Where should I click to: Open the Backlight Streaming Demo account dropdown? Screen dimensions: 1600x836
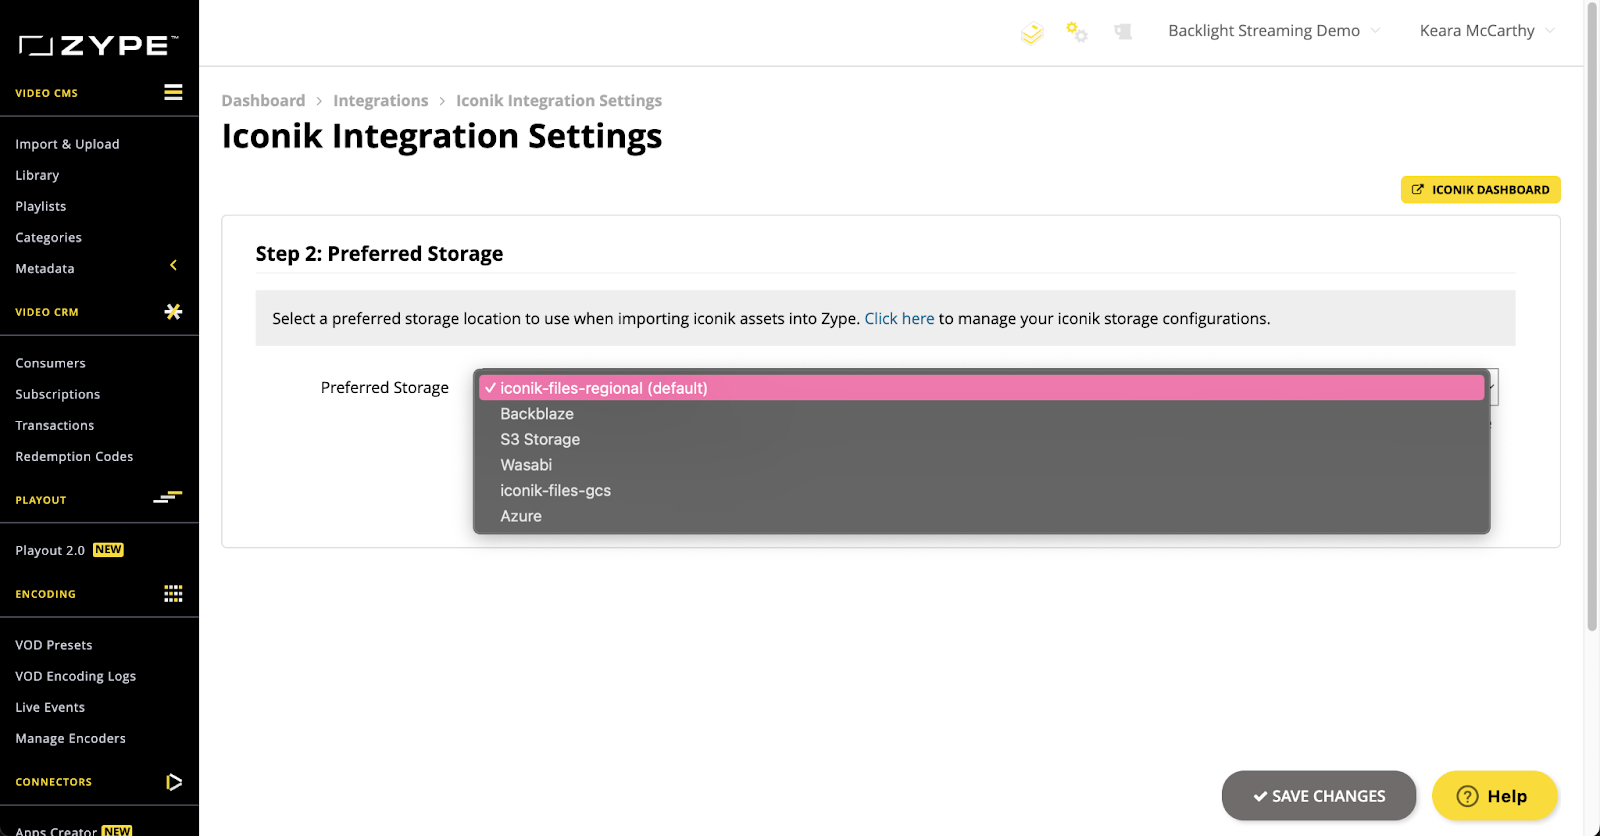point(1274,31)
